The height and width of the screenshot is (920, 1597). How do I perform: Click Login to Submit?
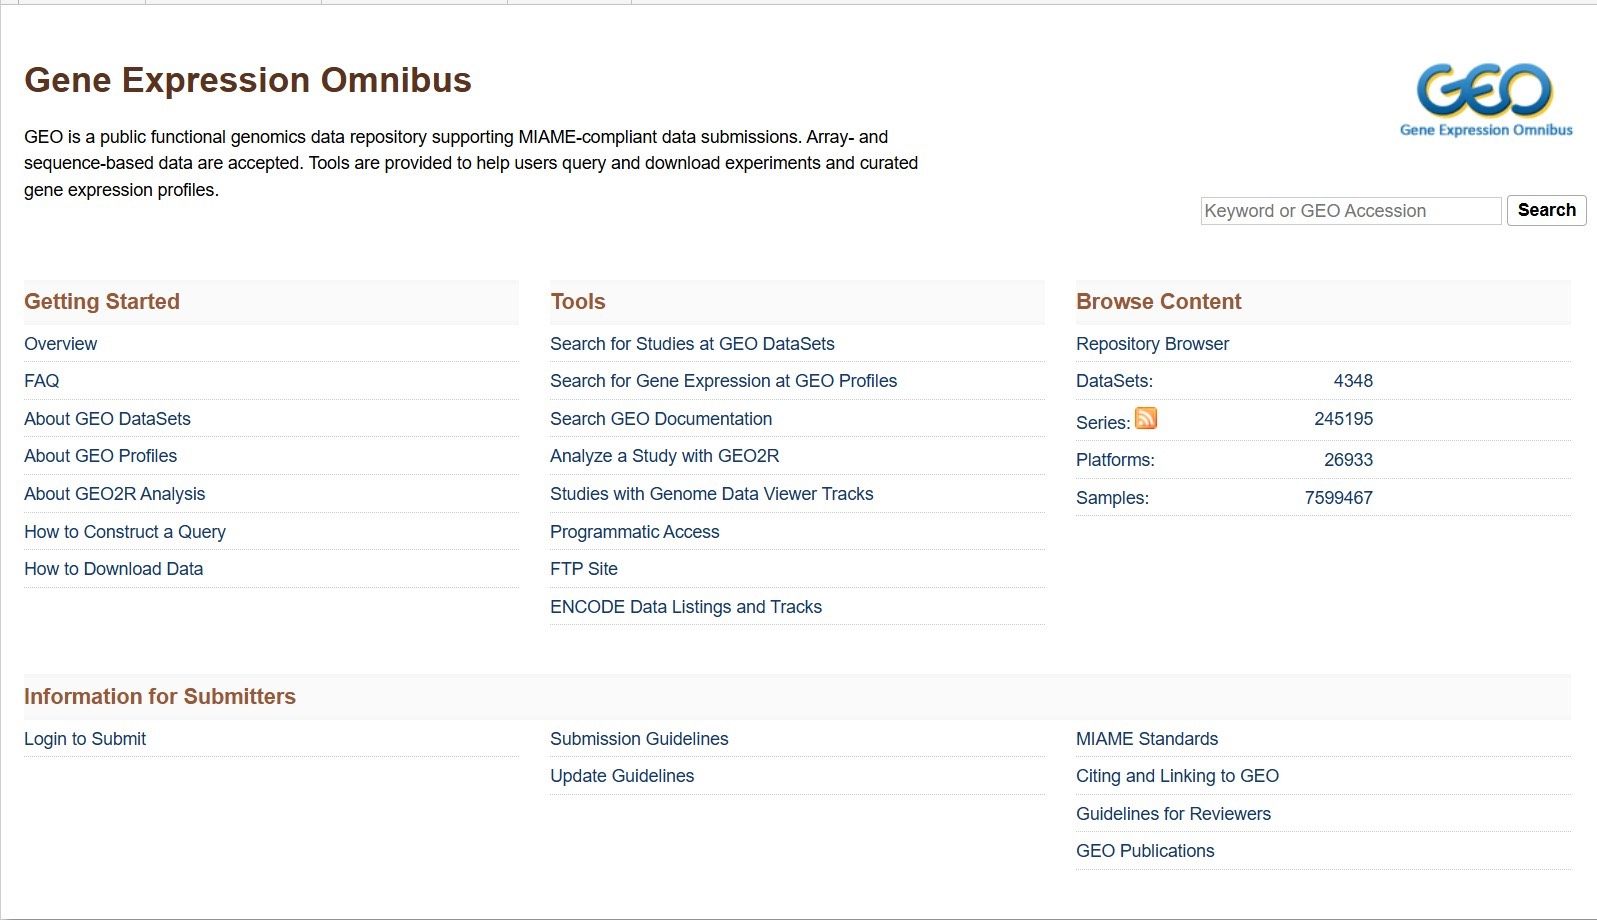coord(85,739)
